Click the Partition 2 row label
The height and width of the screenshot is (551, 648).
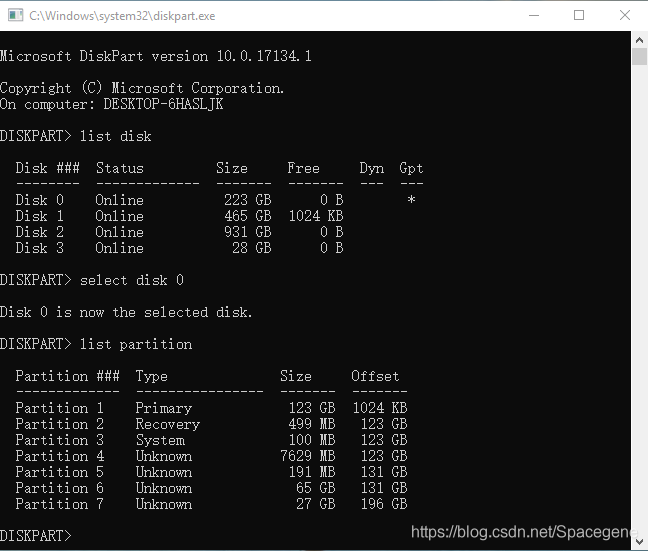[x=60, y=424]
